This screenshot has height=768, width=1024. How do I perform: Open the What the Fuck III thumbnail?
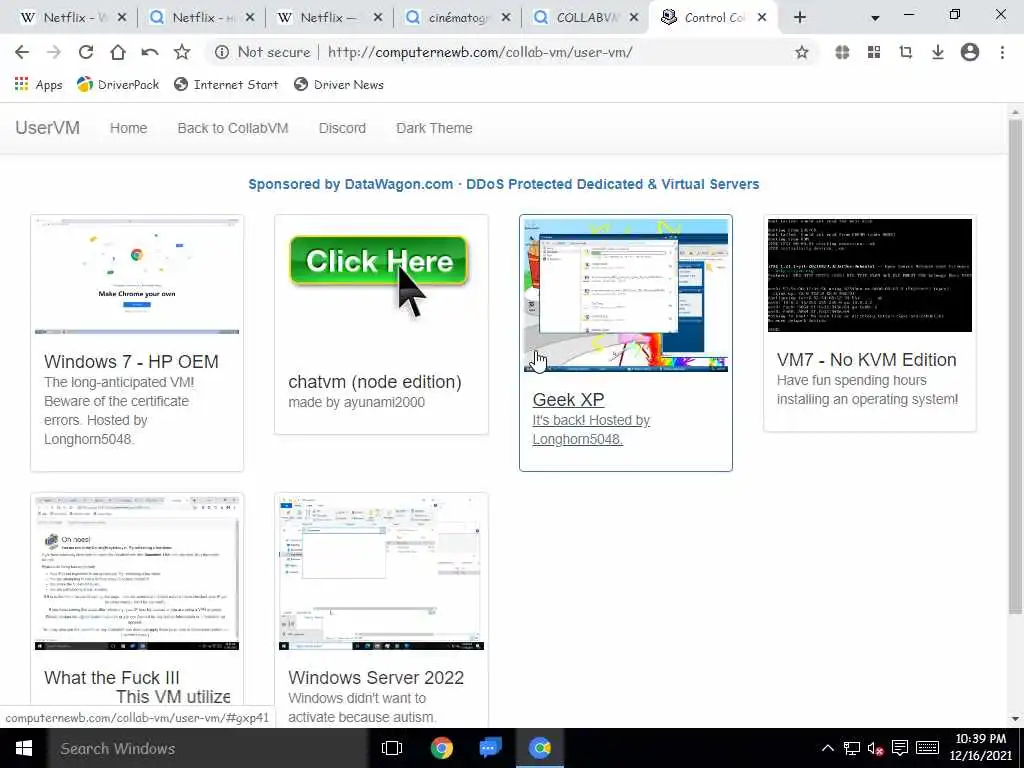pos(137,573)
